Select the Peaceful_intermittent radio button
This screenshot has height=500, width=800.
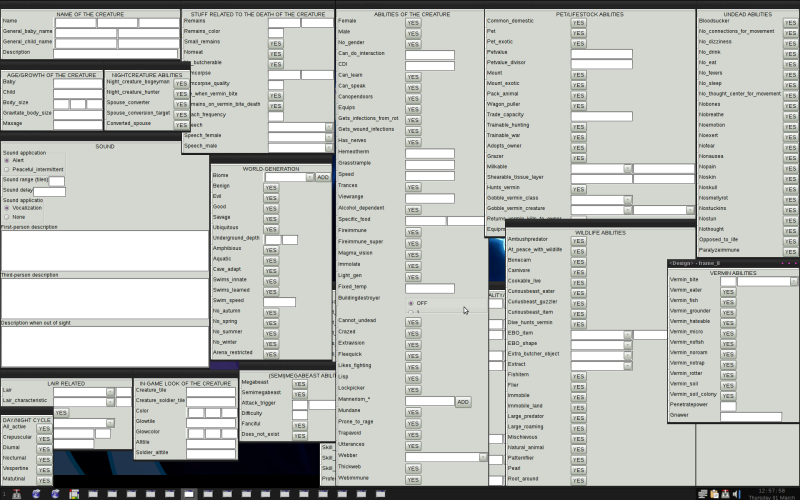[7, 169]
